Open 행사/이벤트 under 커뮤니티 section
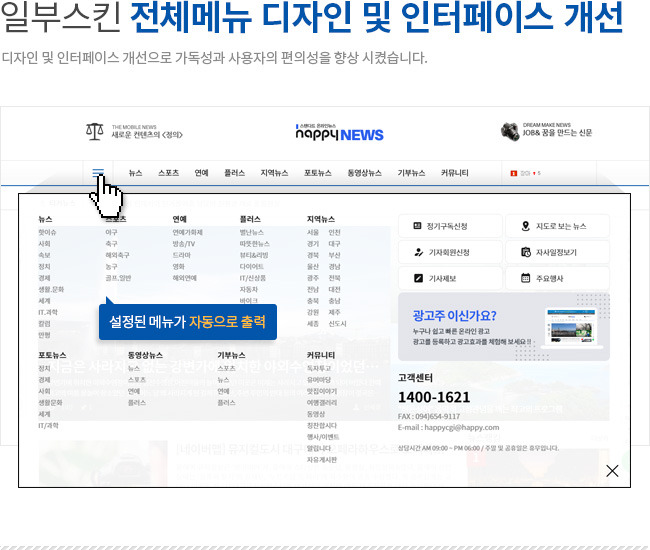 click(323, 437)
